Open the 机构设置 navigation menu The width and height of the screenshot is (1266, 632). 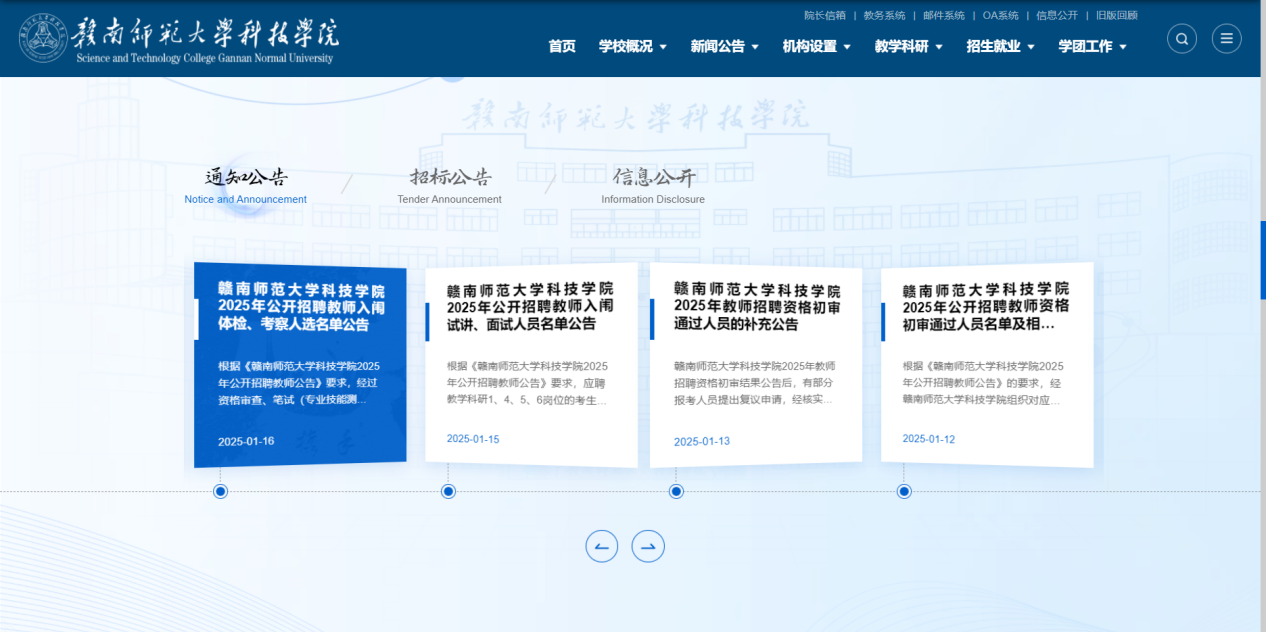[x=810, y=46]
